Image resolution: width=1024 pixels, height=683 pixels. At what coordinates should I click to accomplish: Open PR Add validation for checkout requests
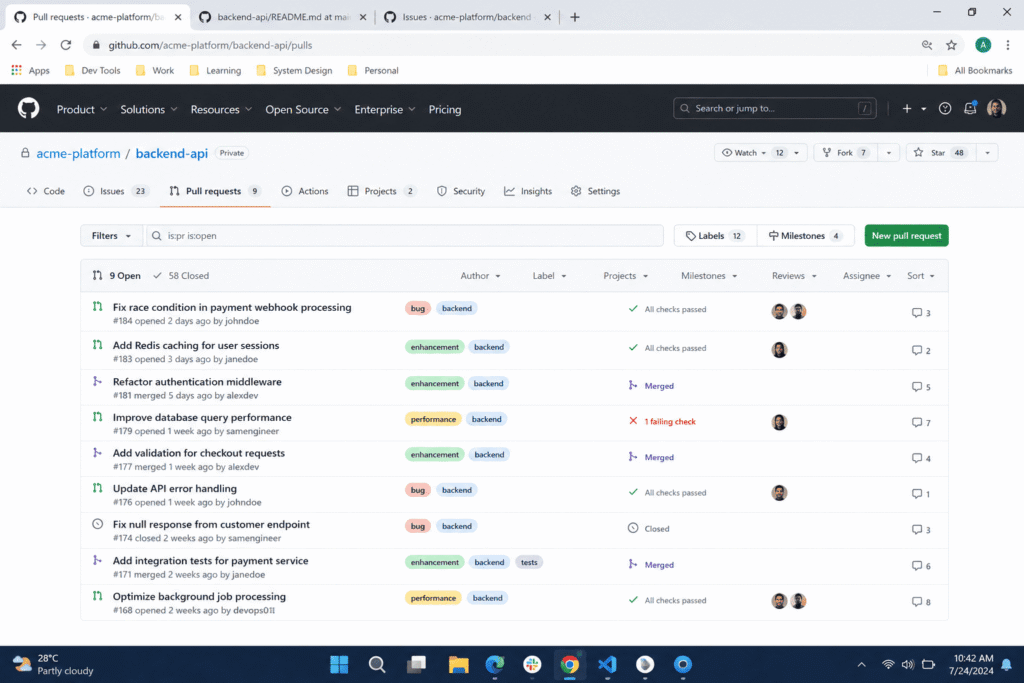pos(199,453)
